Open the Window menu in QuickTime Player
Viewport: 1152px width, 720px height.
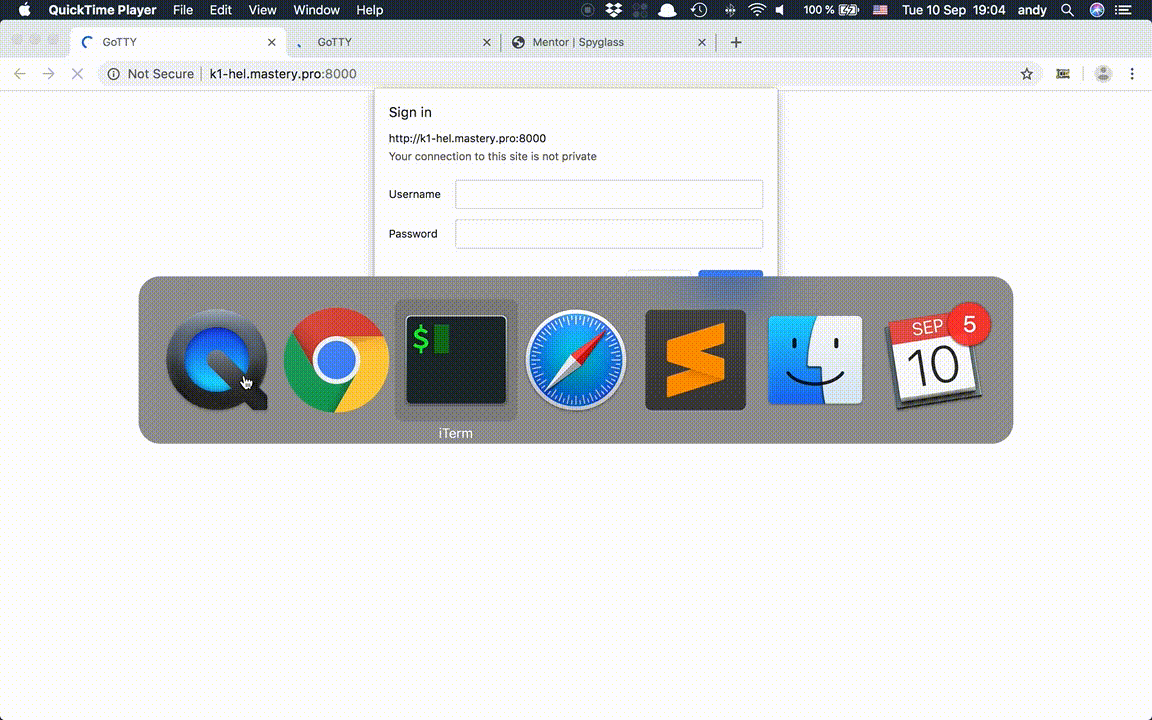coord(316,10)
